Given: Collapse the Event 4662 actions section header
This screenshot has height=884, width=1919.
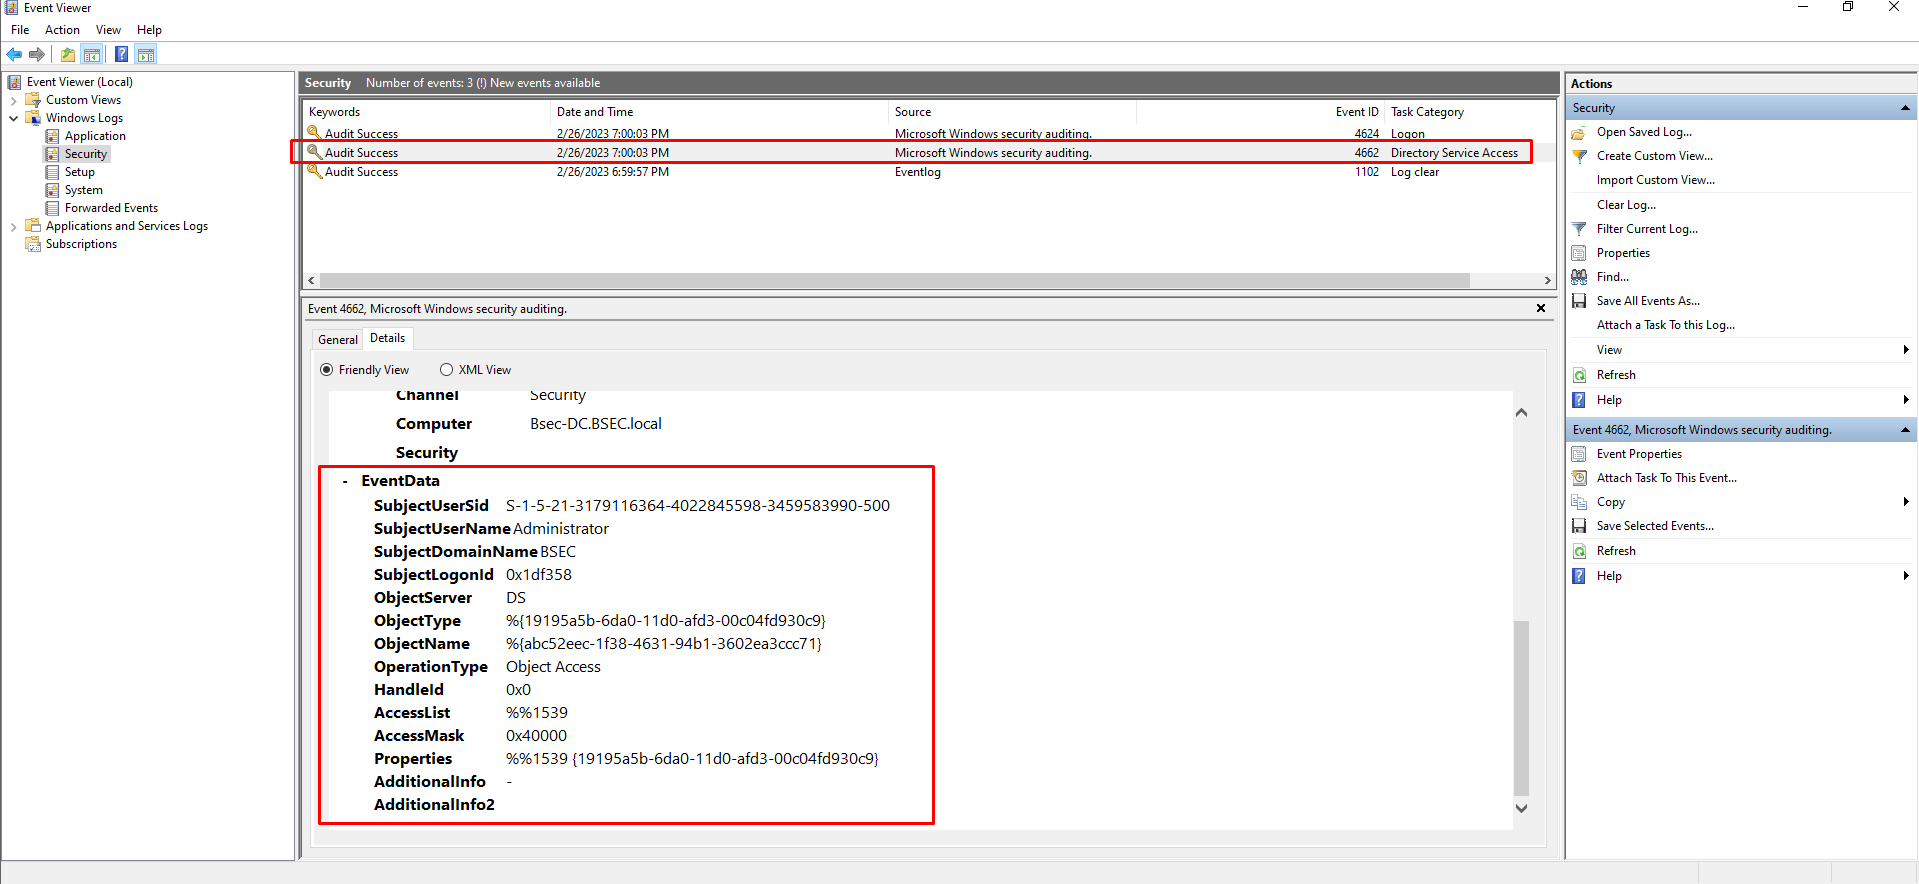Looking at the screenshot, I should pyautogui.click(x=1905, y=430).
